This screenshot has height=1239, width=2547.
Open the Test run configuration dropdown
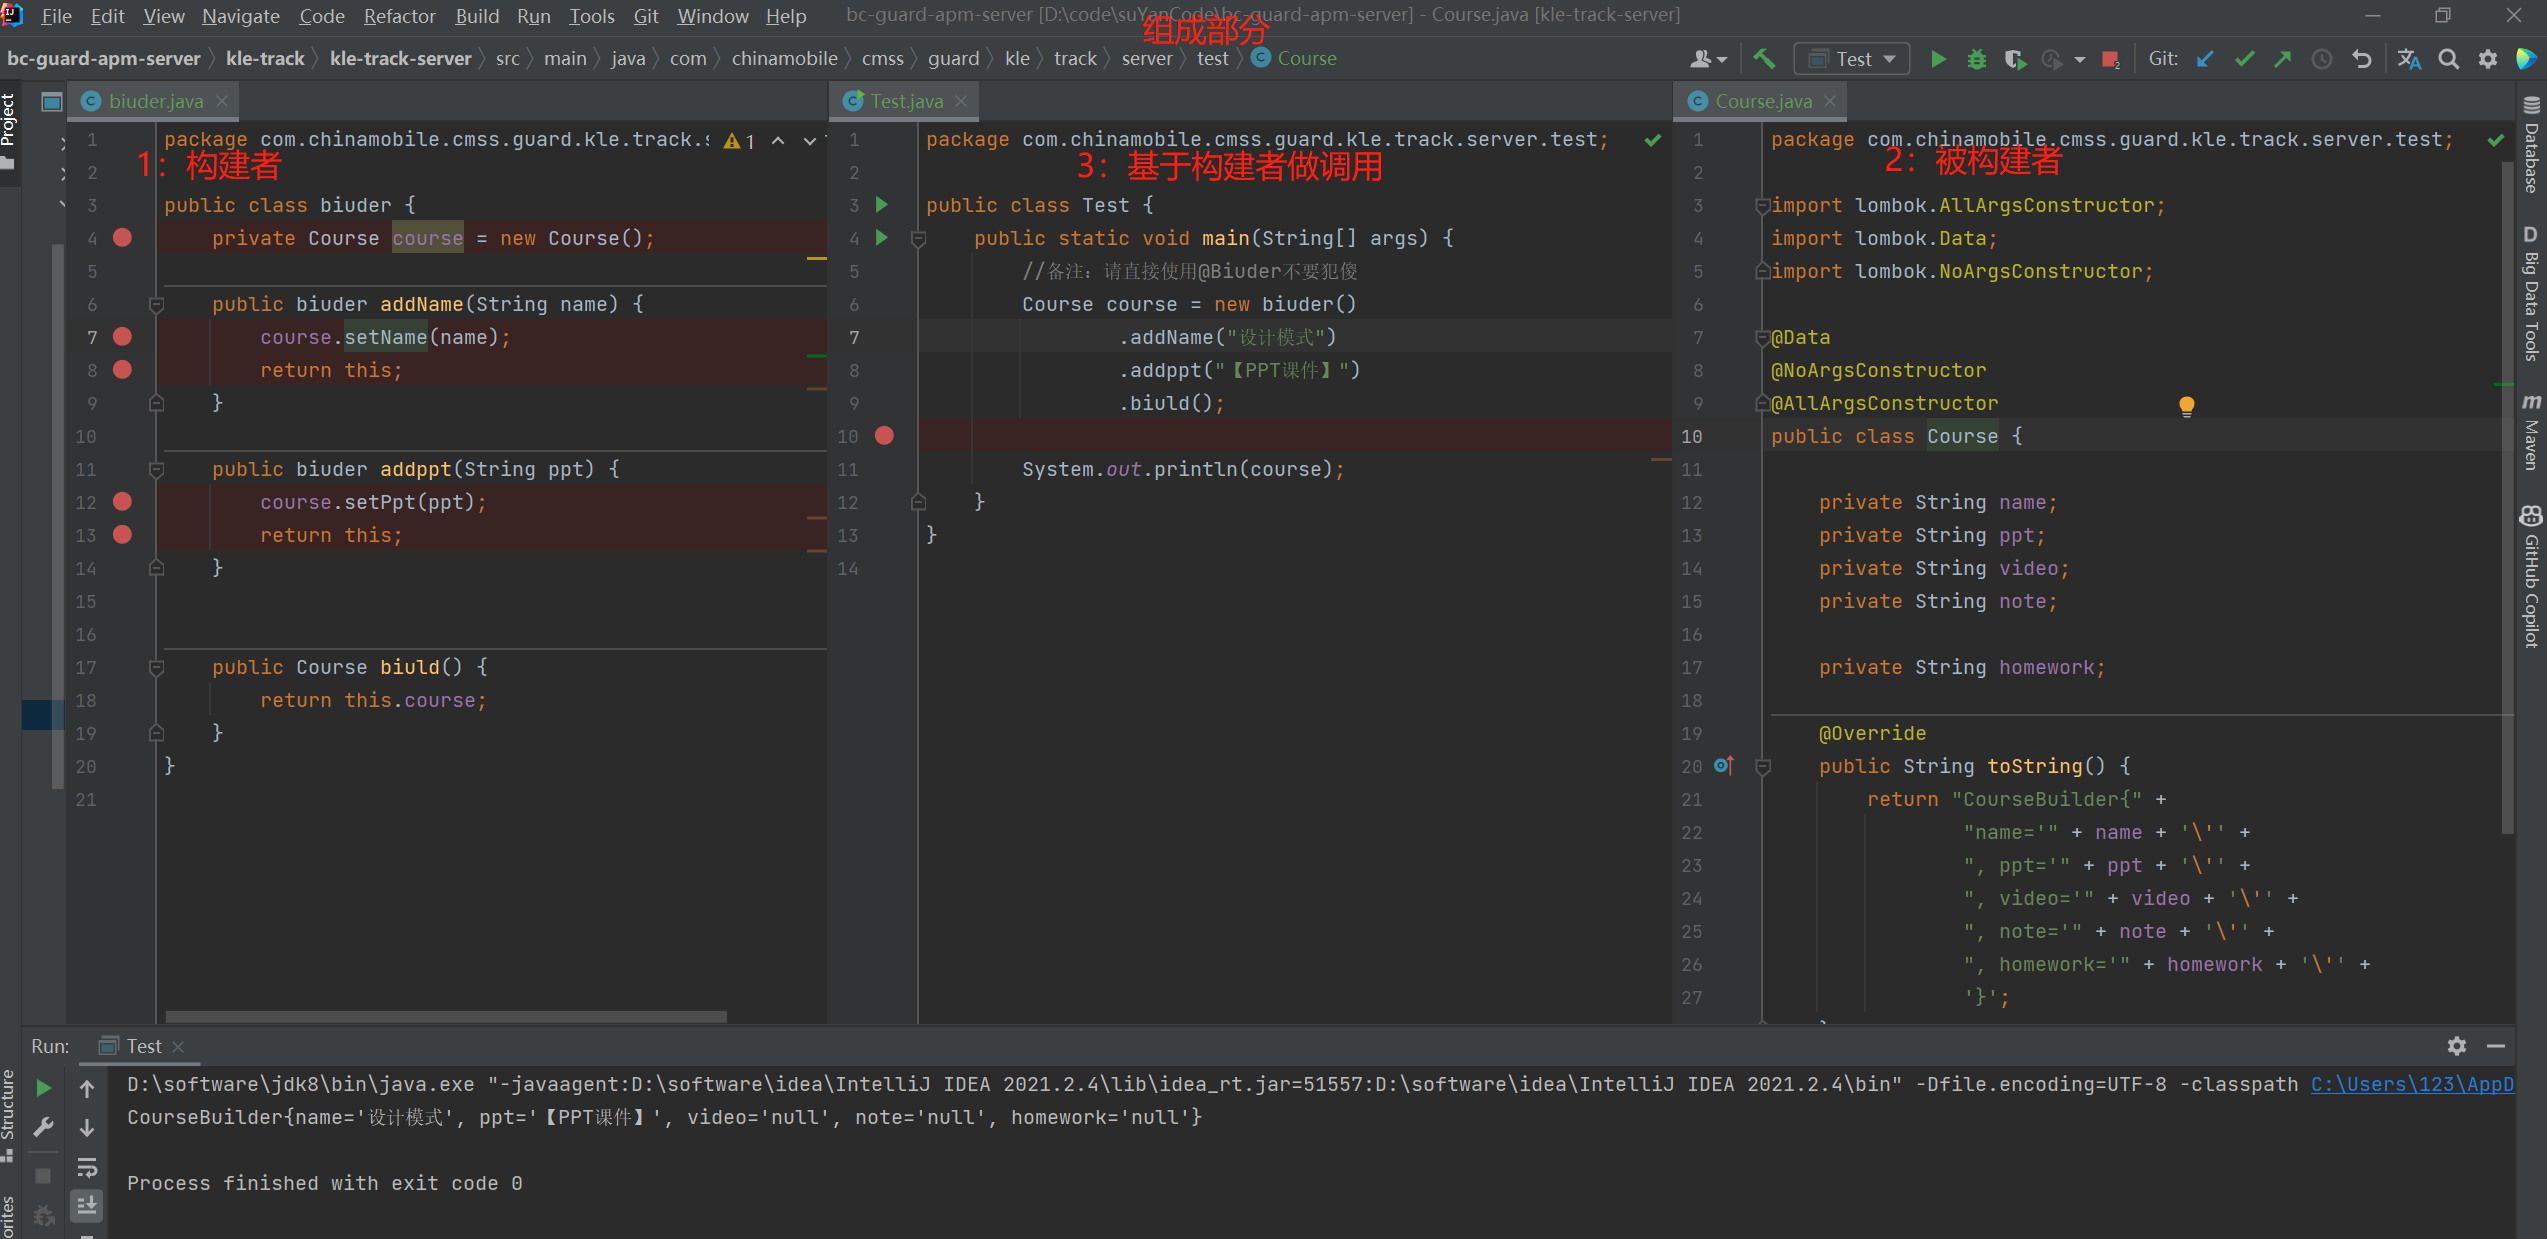click(x=1852, y=59)
